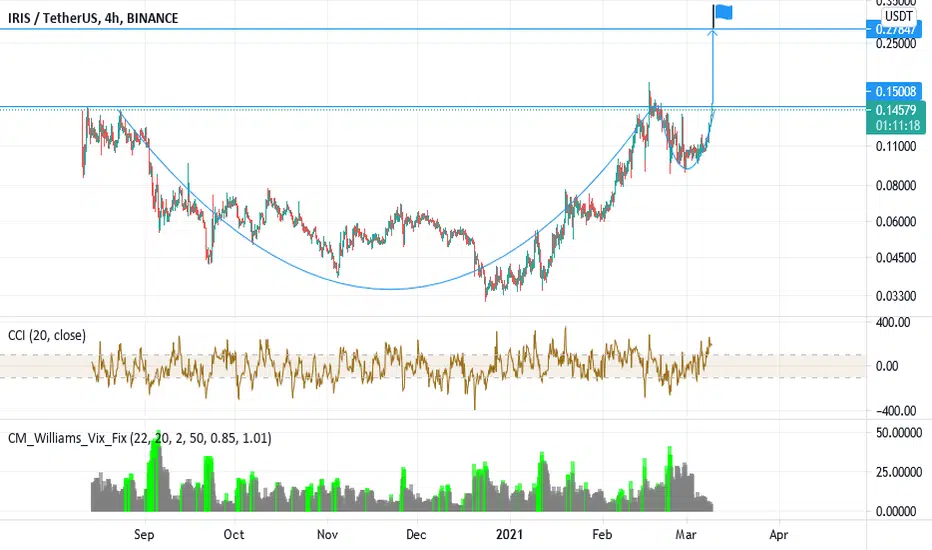This screenshot has width=932, height=550.
Task: Click the CM_Williams_Vix_Fix indicator title
Action: (140, 438)
